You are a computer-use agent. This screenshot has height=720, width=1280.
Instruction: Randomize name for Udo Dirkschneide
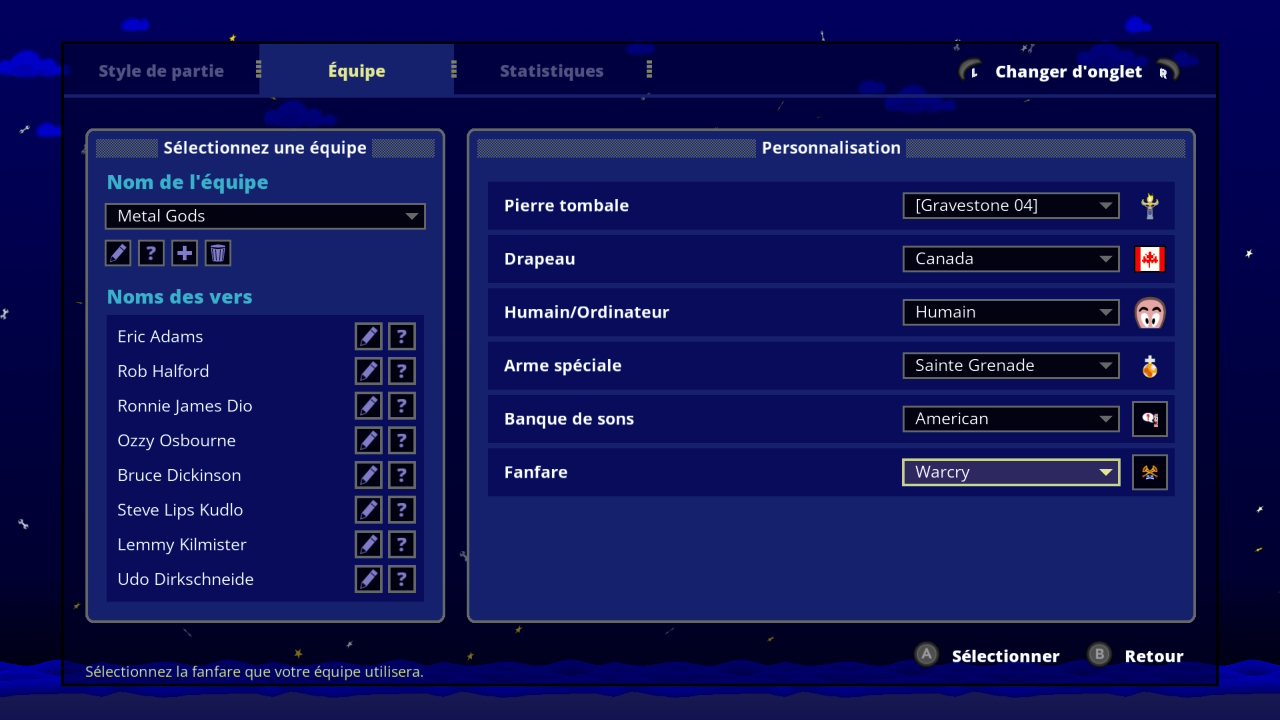402,579
